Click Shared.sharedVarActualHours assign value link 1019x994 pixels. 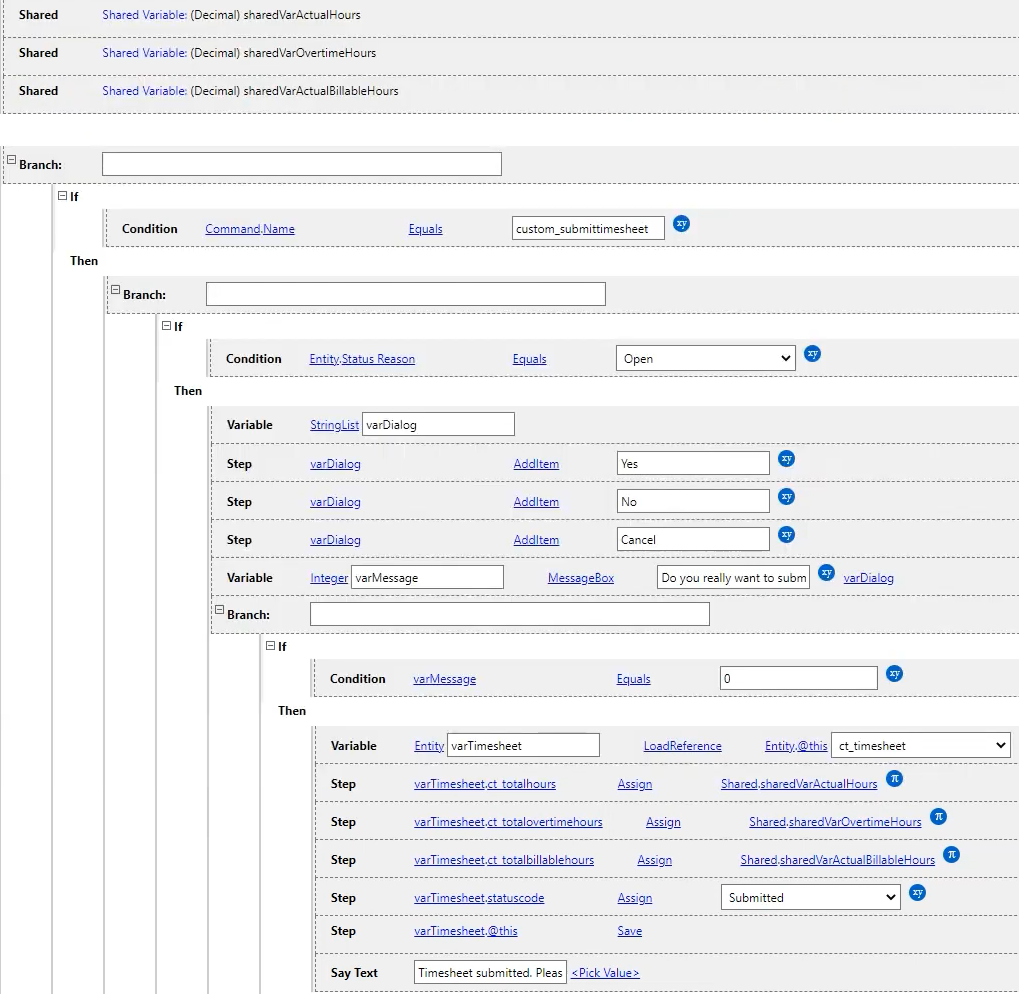(x=799, y=784)
